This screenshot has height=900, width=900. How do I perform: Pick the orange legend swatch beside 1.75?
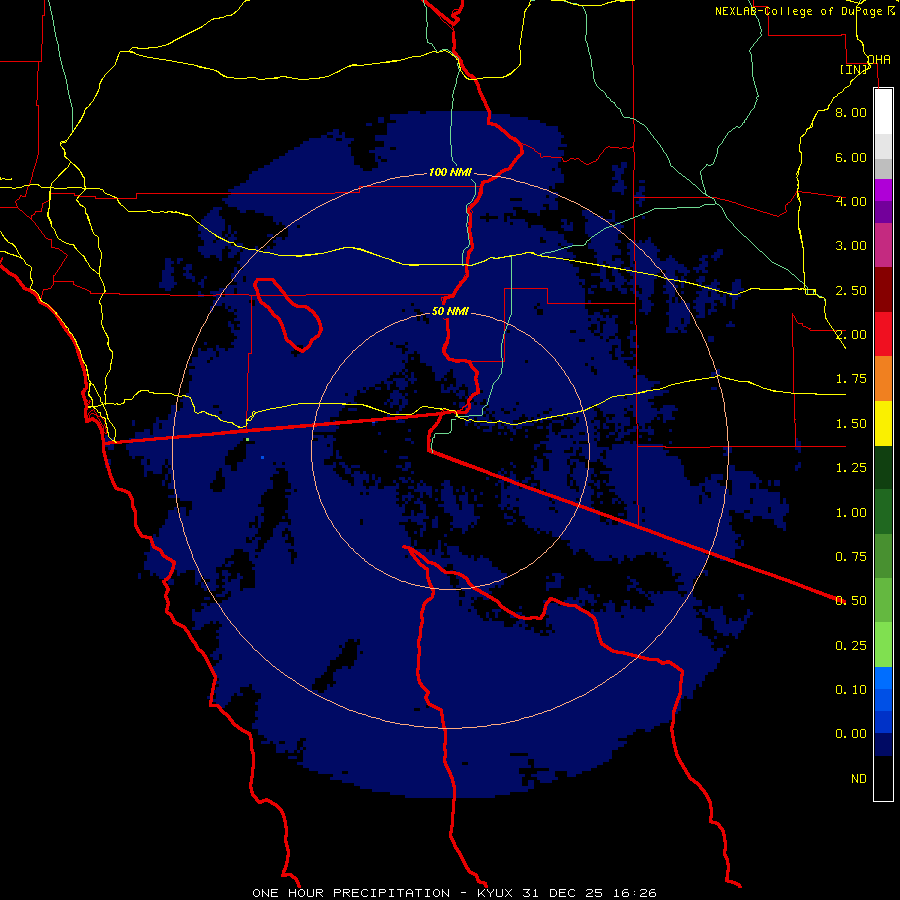pos(883,379)
